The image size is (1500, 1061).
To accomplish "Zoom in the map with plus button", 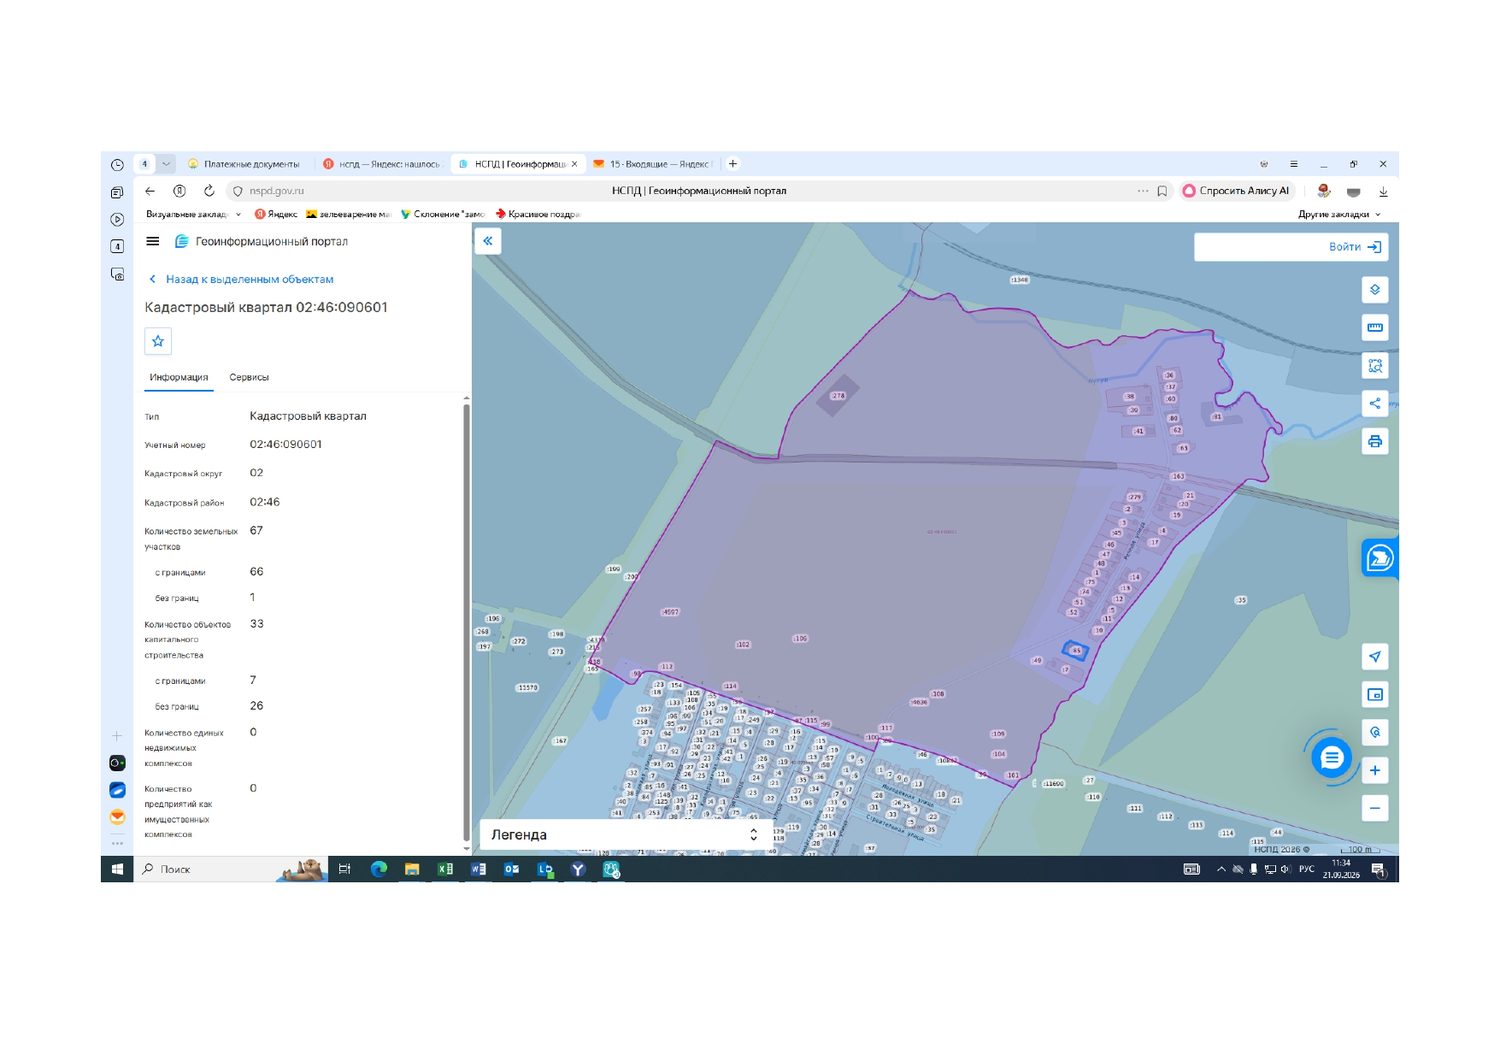I will tap(1375, 770).
